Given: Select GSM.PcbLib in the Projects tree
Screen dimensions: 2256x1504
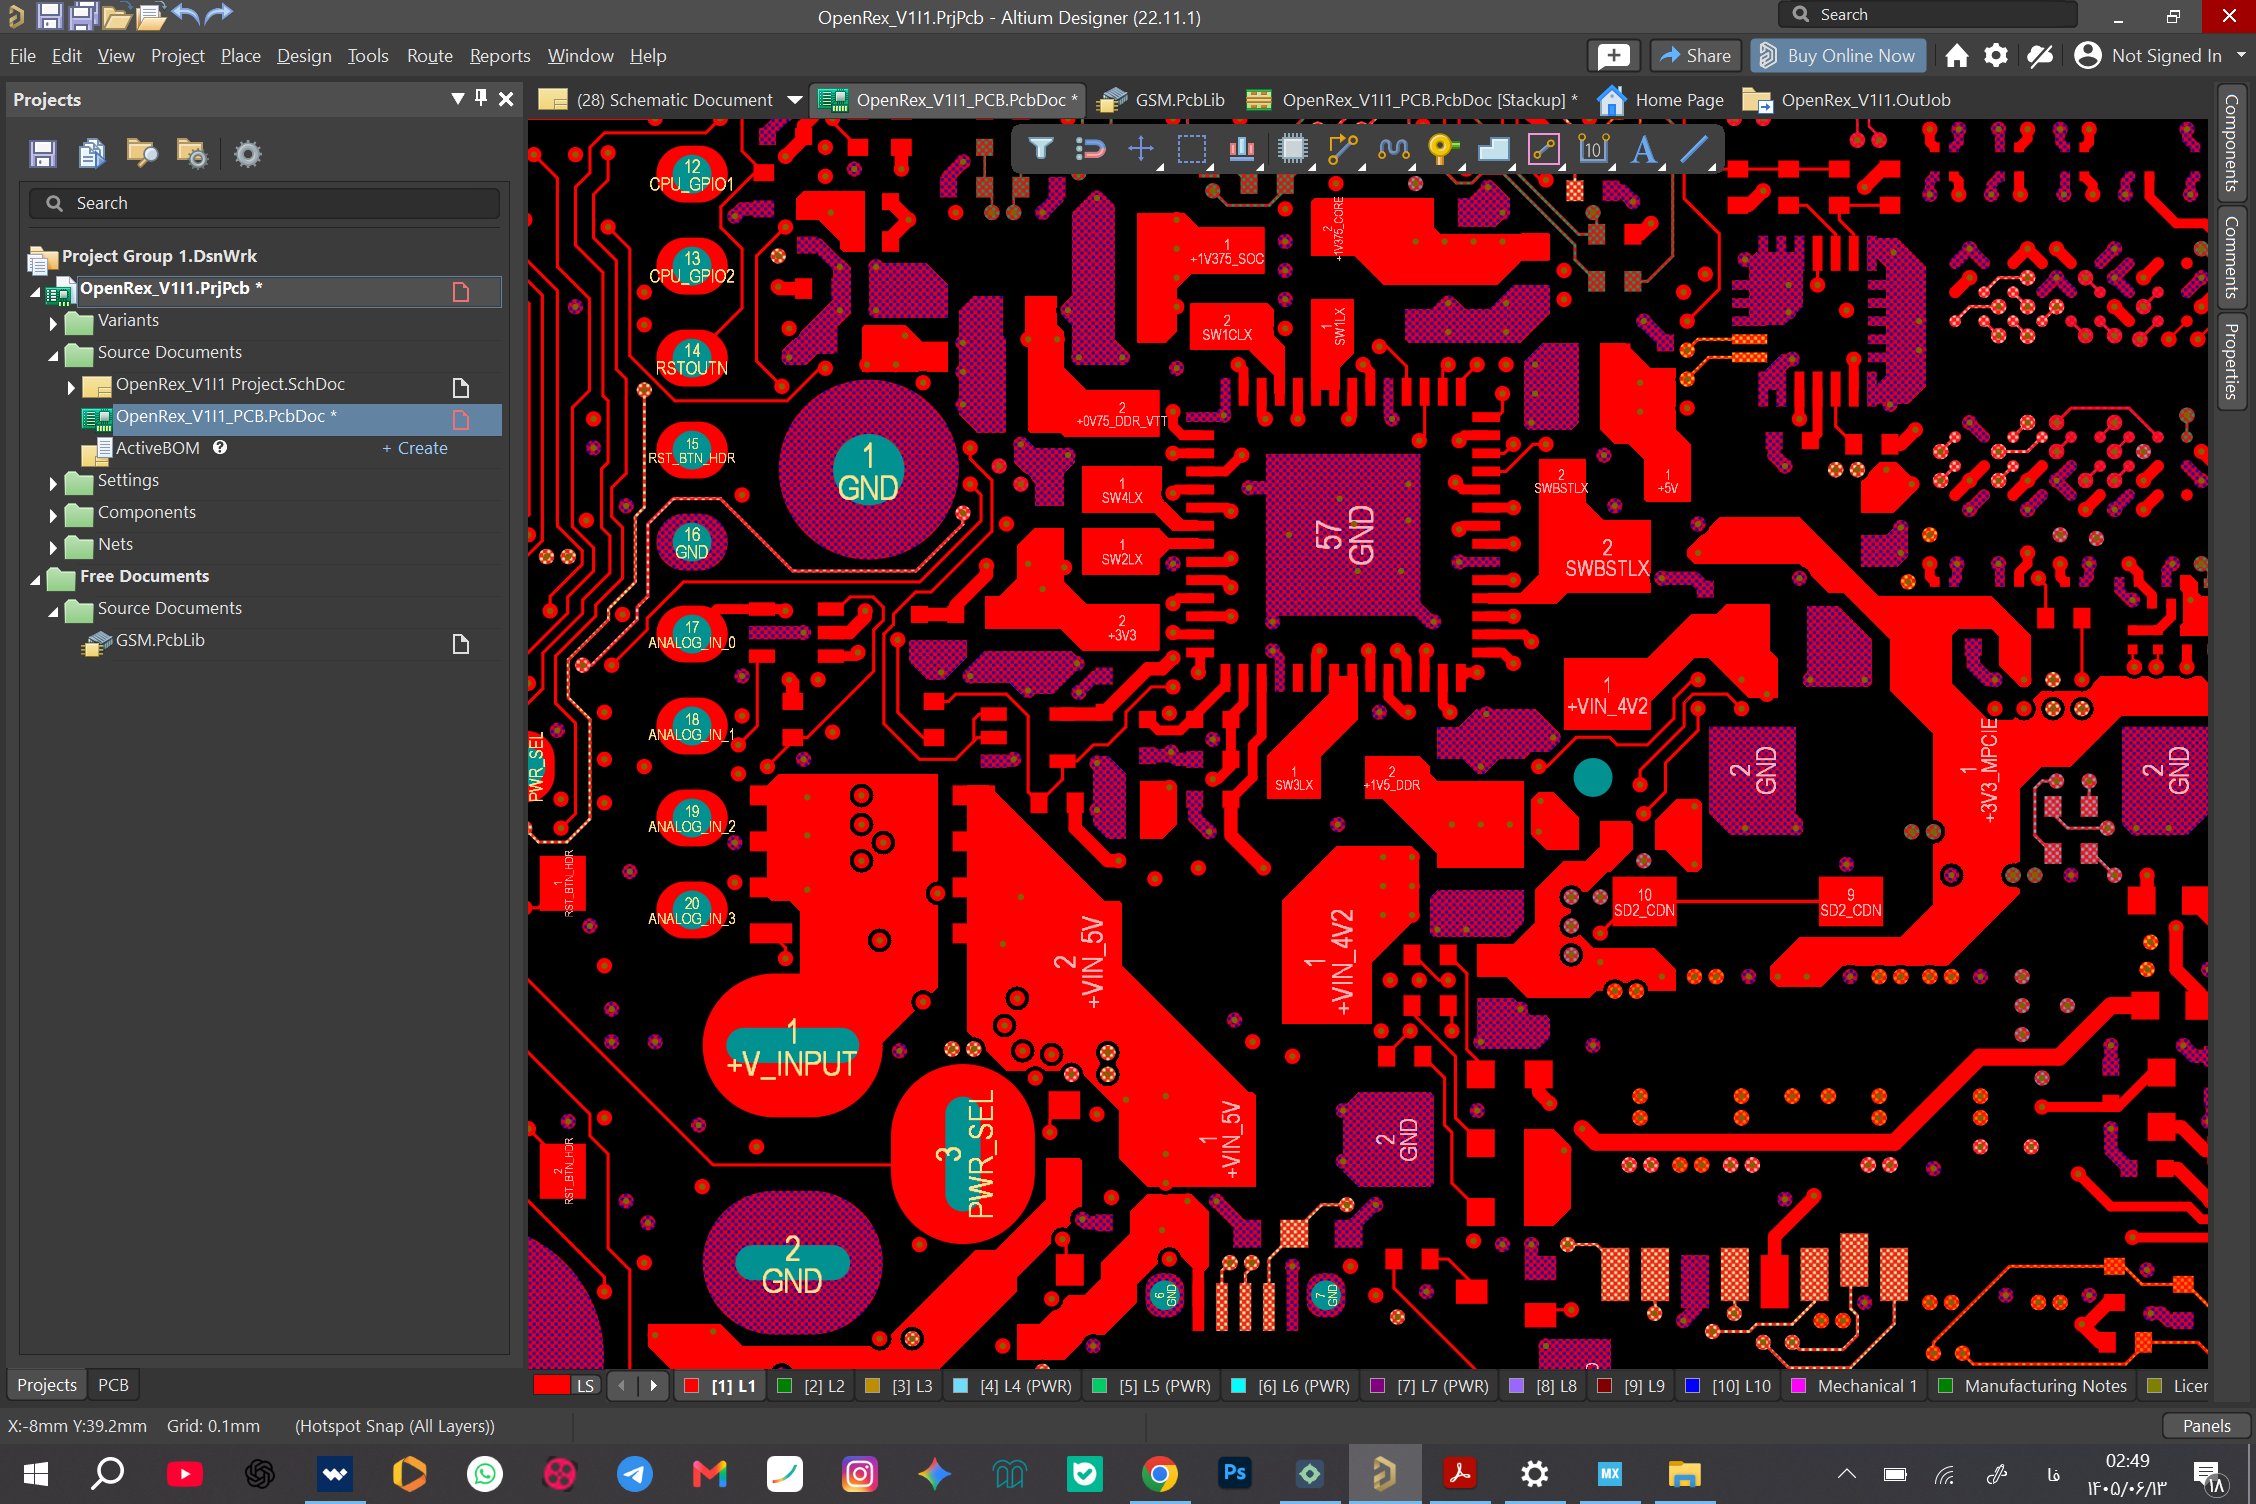Looking at the screenshot, I should (160, 640).
